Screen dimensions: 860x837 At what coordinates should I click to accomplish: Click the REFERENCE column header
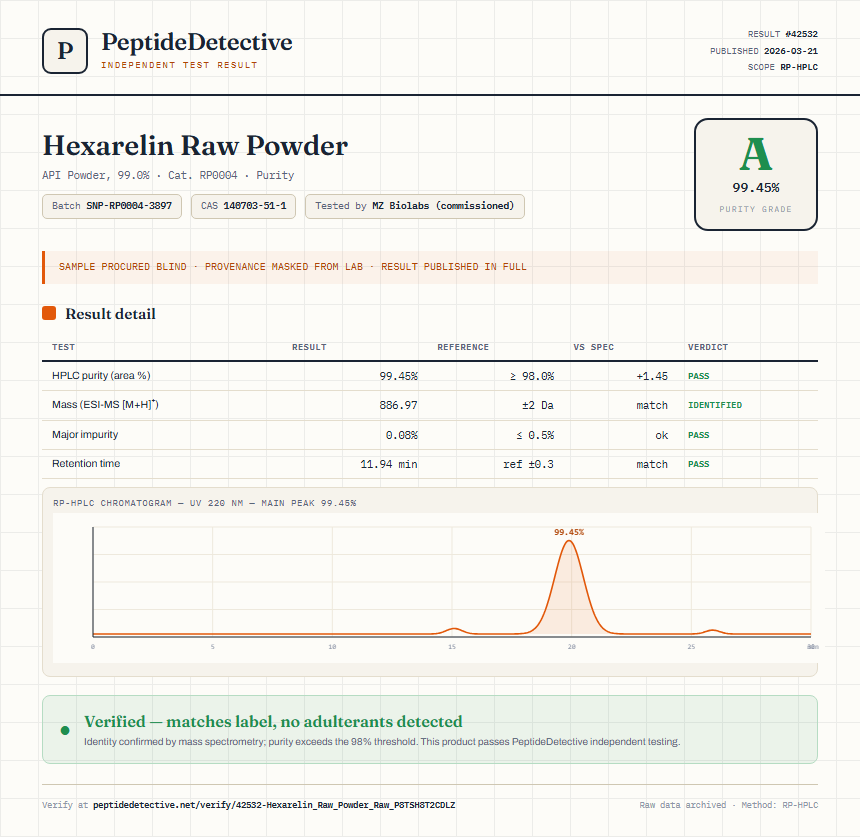463,347
